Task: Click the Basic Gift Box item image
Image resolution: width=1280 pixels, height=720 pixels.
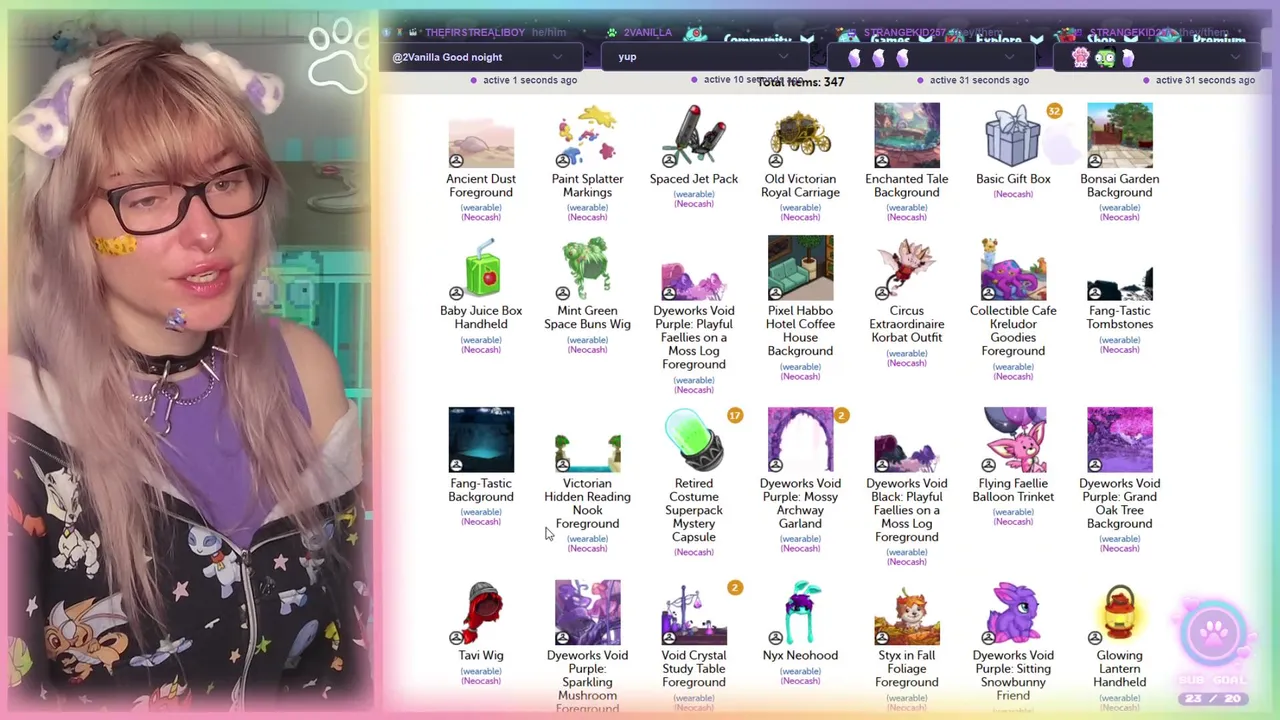Action: tap(1013, 135)
